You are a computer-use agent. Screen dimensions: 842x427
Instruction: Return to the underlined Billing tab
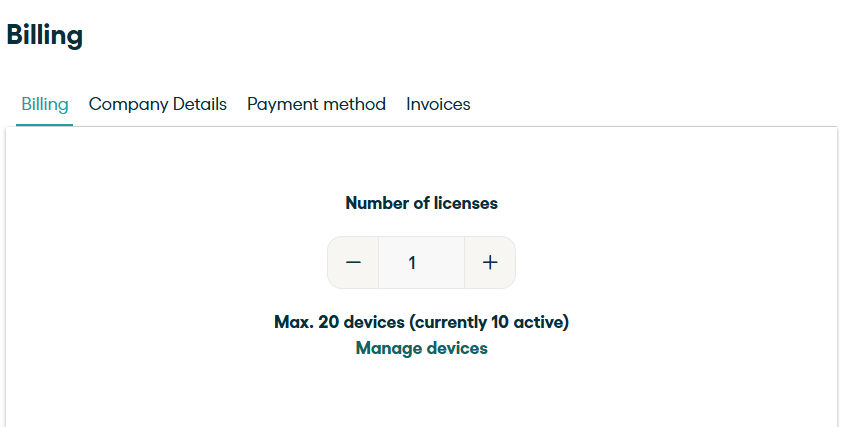(x=45, y=104)
